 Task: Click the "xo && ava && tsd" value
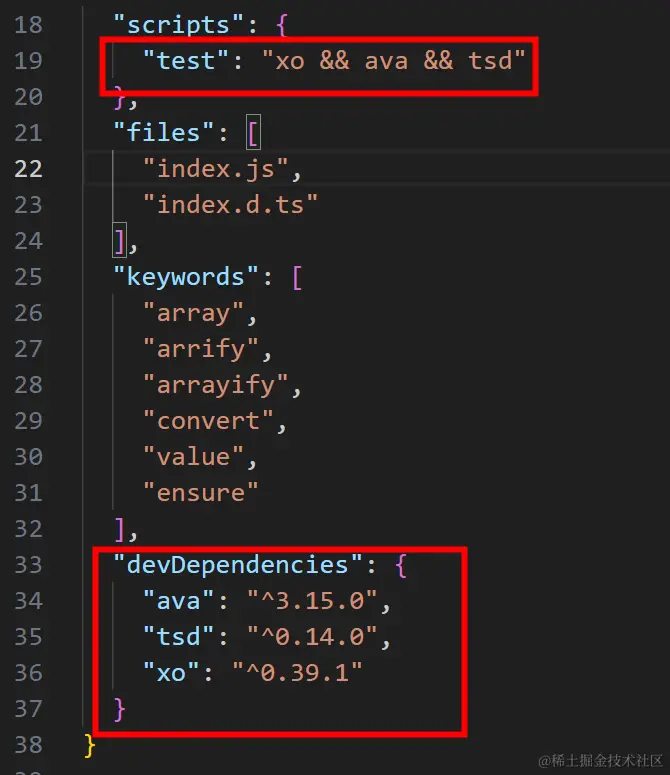click(393, 61)
